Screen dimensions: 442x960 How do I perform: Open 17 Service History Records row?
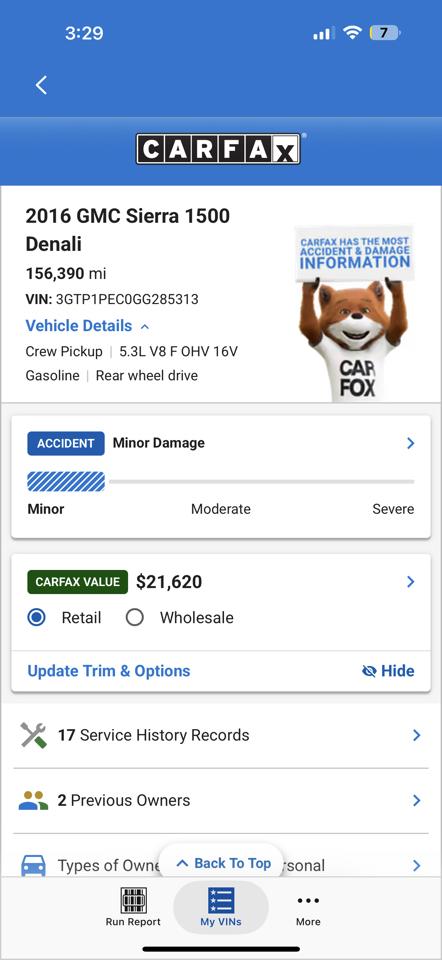[x=221, y=735]
